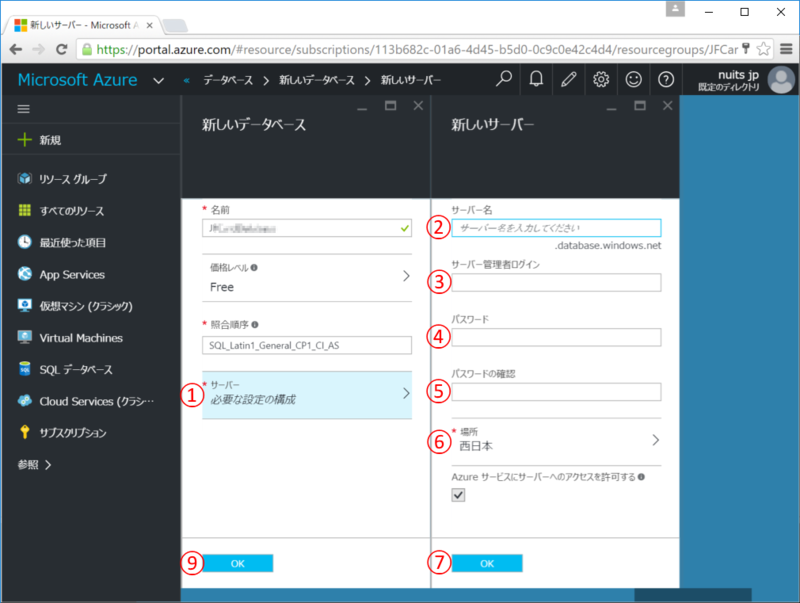800x603 pixels.
Task: Click browser back arrow
Action: [16, 49]
